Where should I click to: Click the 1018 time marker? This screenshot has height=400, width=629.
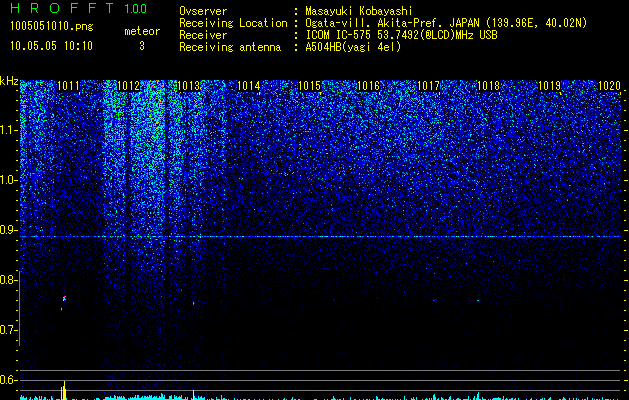[489, 86]
